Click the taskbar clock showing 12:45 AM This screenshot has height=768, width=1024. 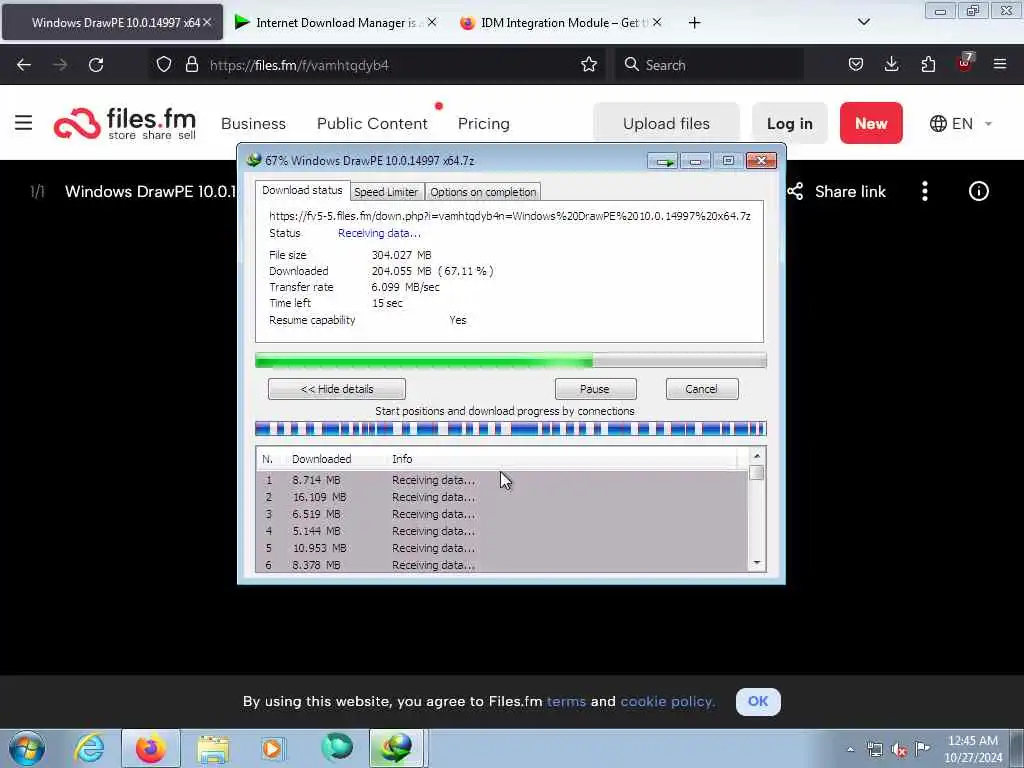[973, 749]
